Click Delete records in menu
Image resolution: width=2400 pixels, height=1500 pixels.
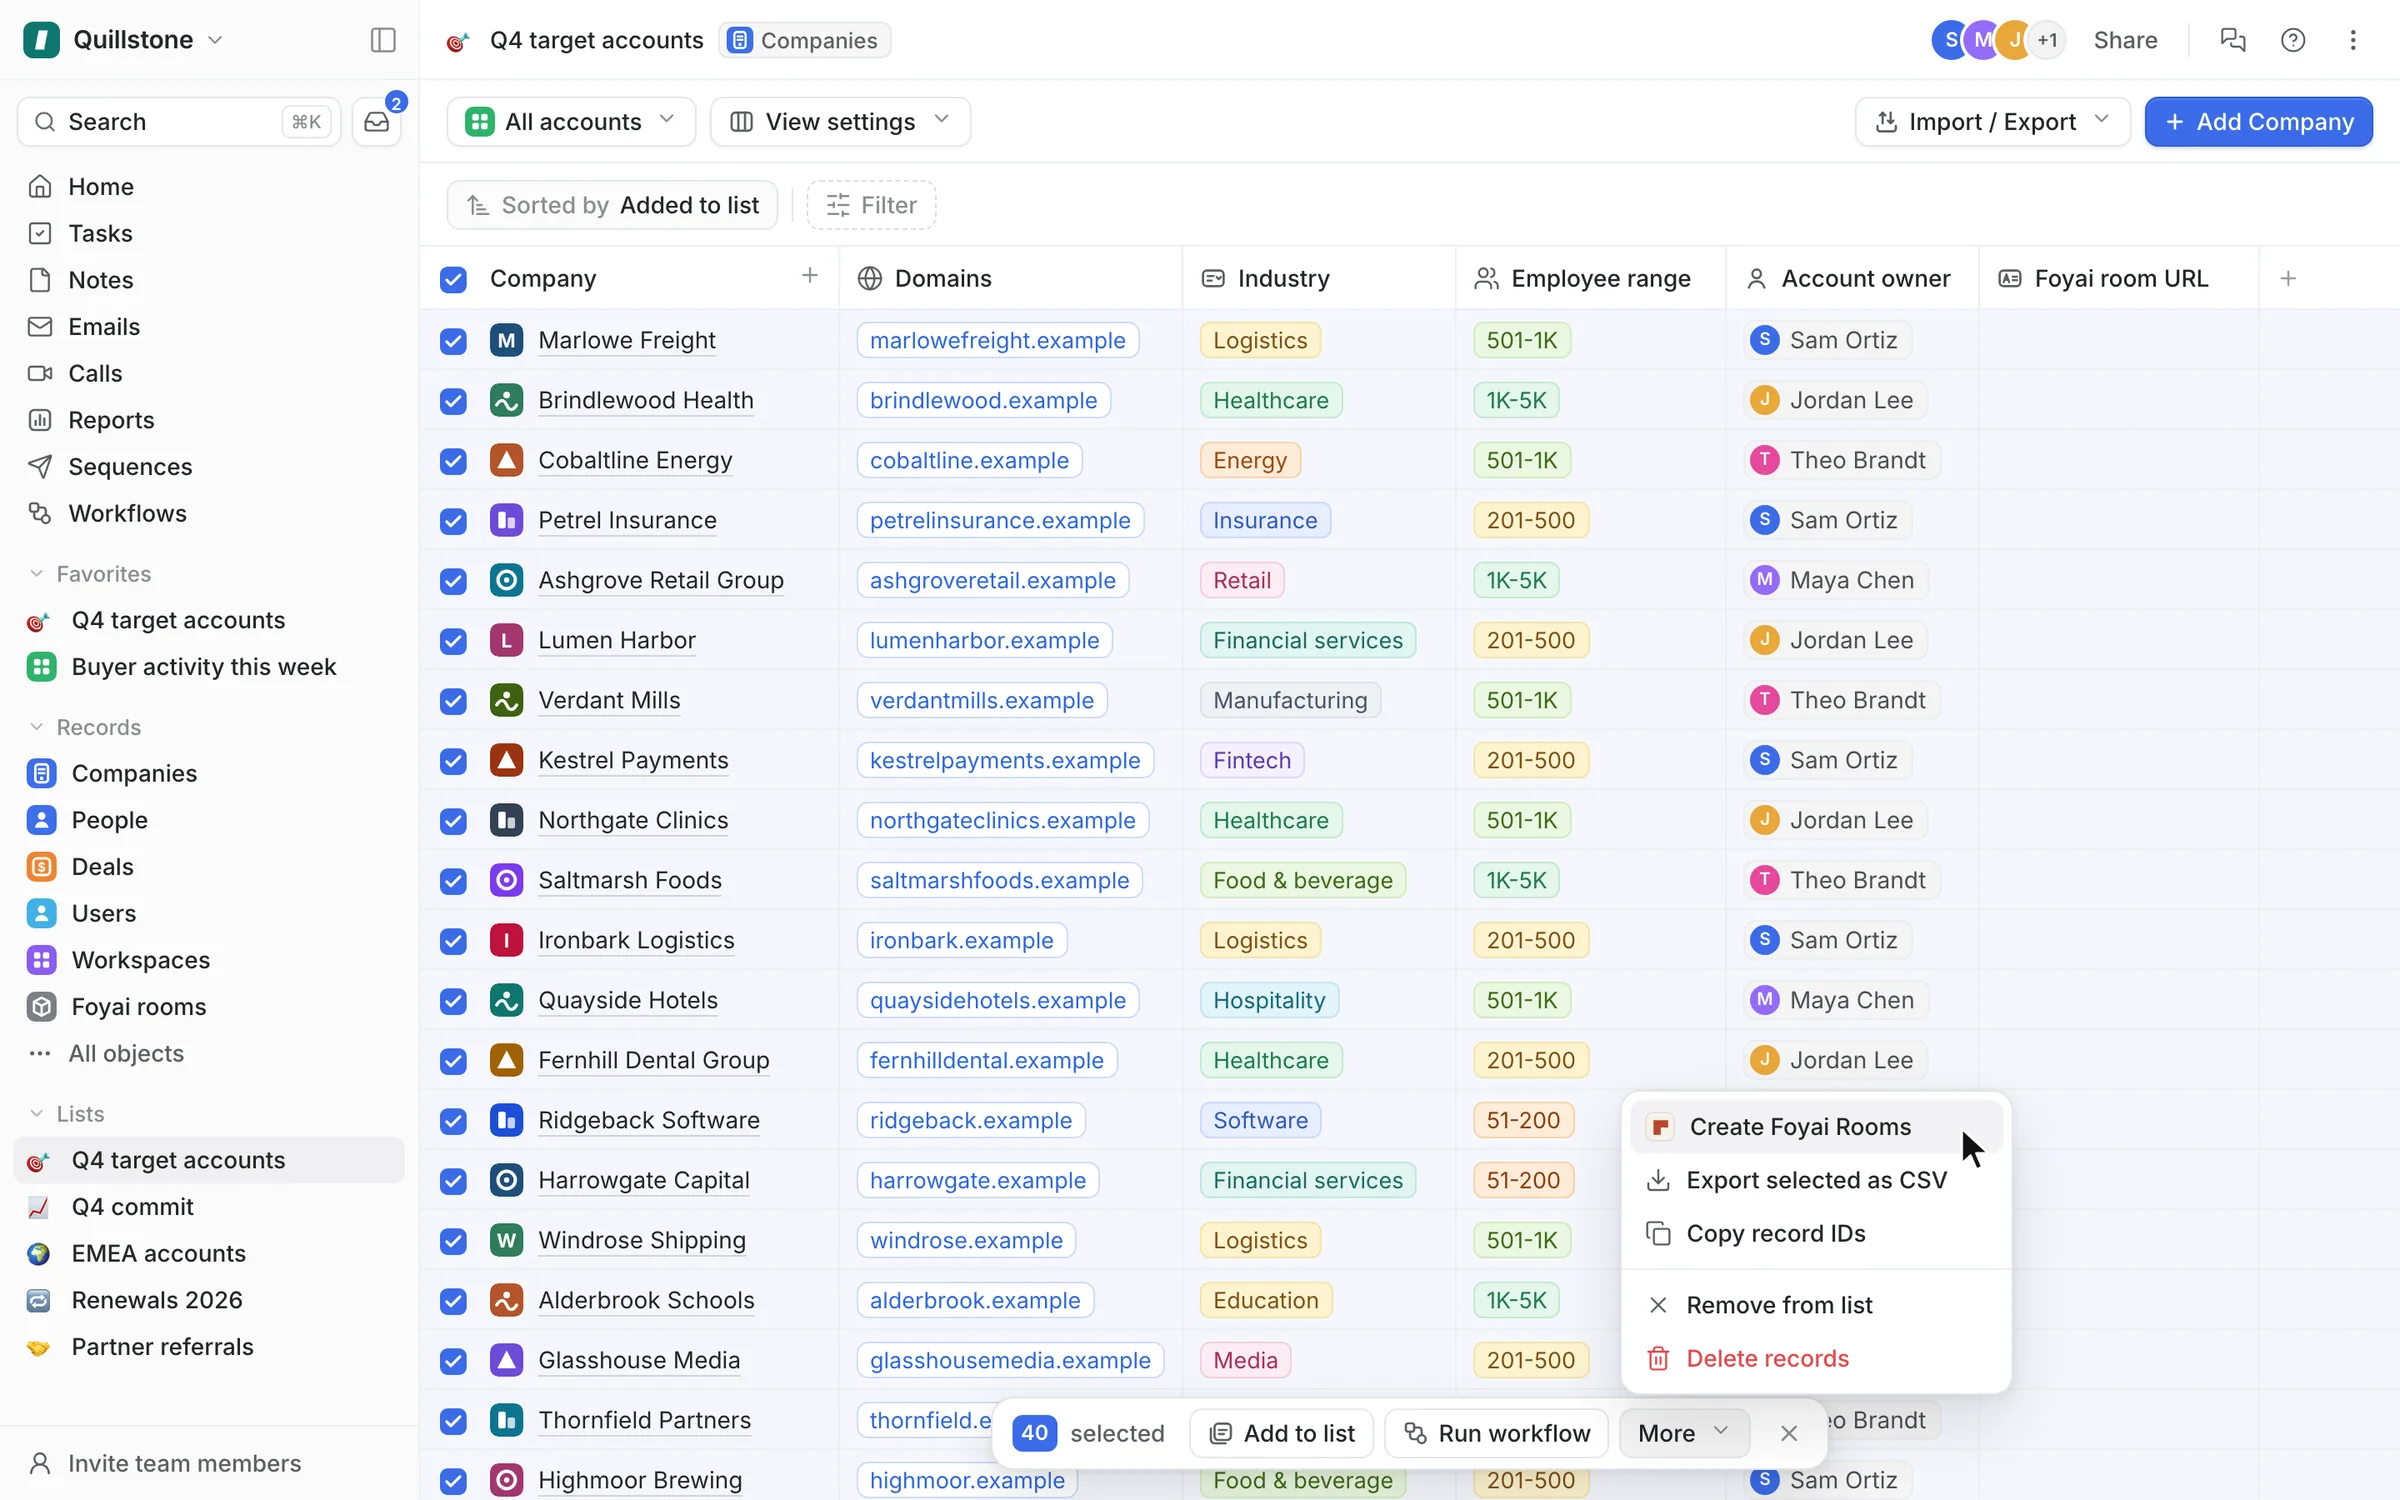[x=1816, y=1358]
